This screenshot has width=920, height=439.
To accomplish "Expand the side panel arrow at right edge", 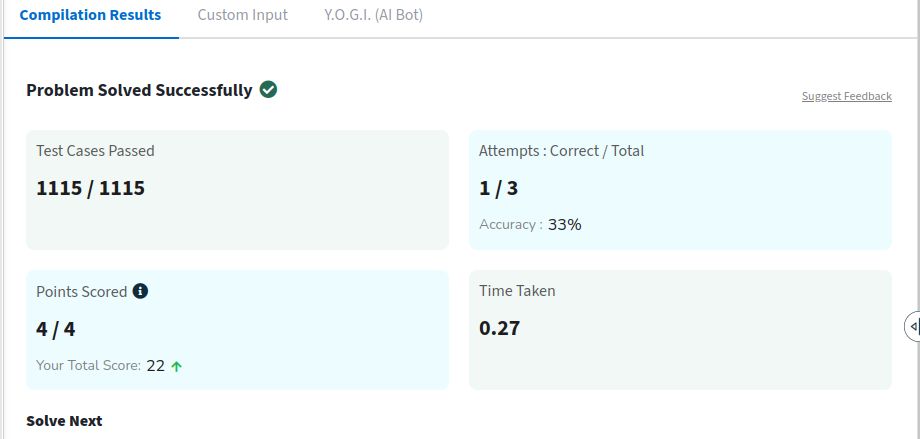I will pyautogui.click(x=913, y=326).
